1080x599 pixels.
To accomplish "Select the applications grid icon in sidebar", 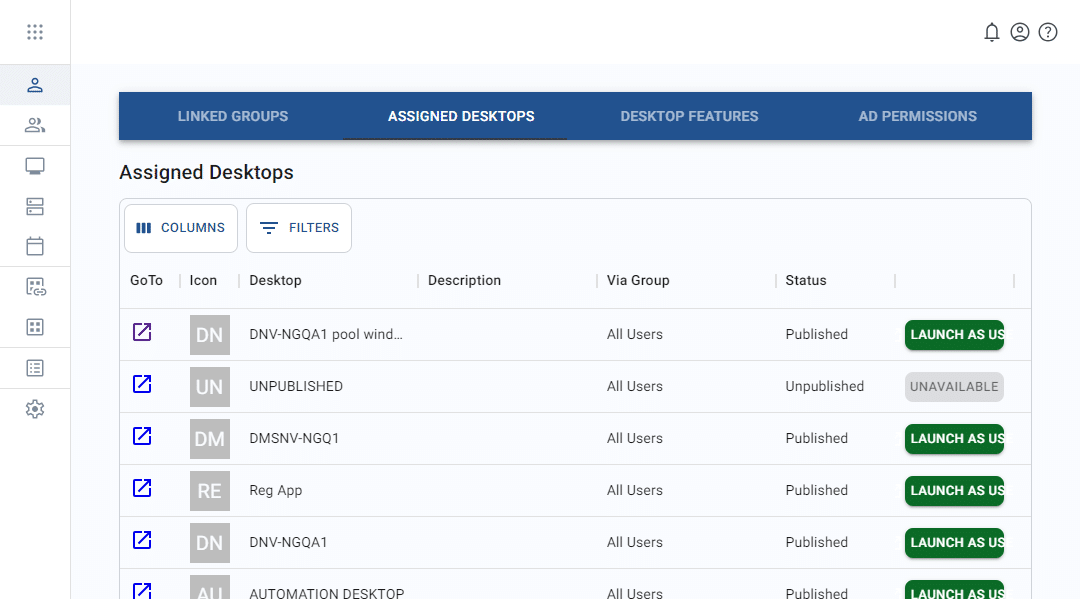I will (x=35, y=327).
